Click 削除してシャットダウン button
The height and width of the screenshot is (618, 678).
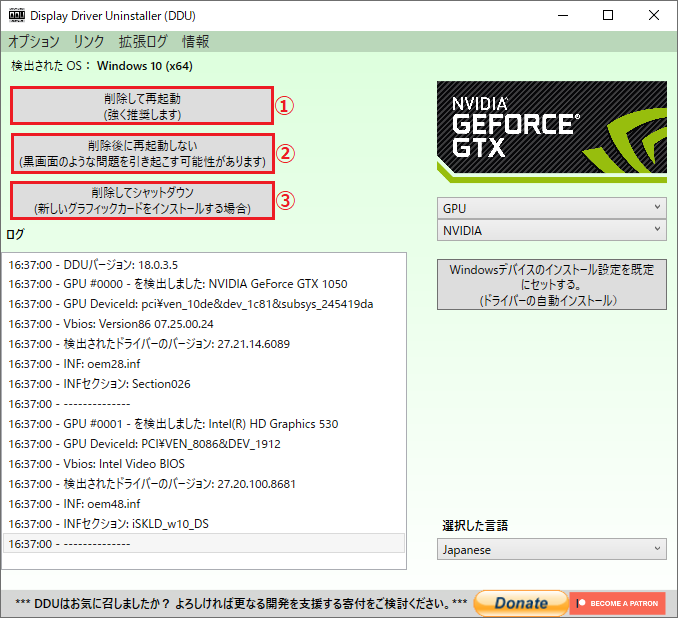point(142,201)
